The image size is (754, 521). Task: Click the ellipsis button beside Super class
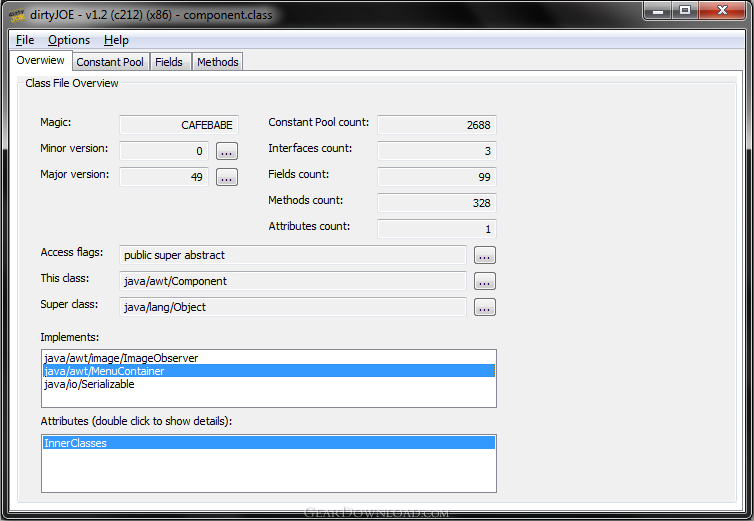(485, 307)
